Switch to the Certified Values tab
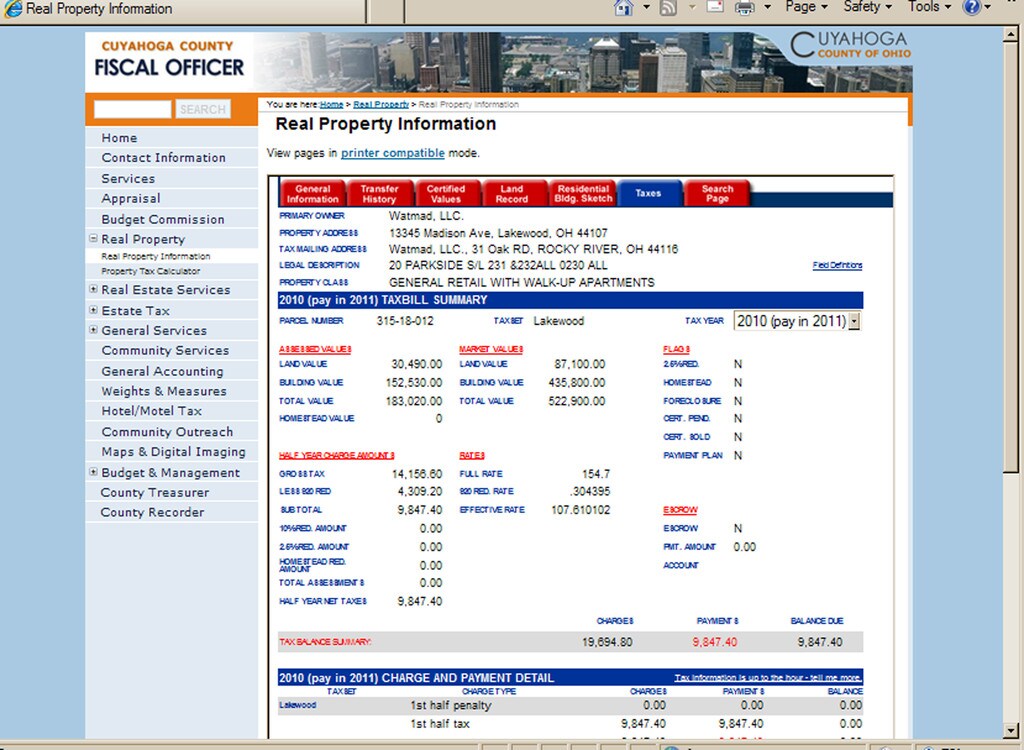The height and width of the screenshot is (750, 1024). tap(446, 193)
